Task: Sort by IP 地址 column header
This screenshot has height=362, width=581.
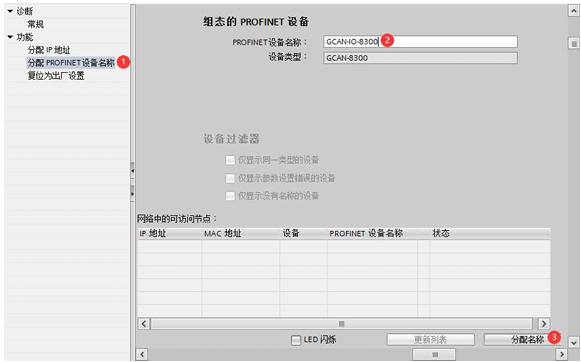Action: pyautogui.click(x=169, y=233)
